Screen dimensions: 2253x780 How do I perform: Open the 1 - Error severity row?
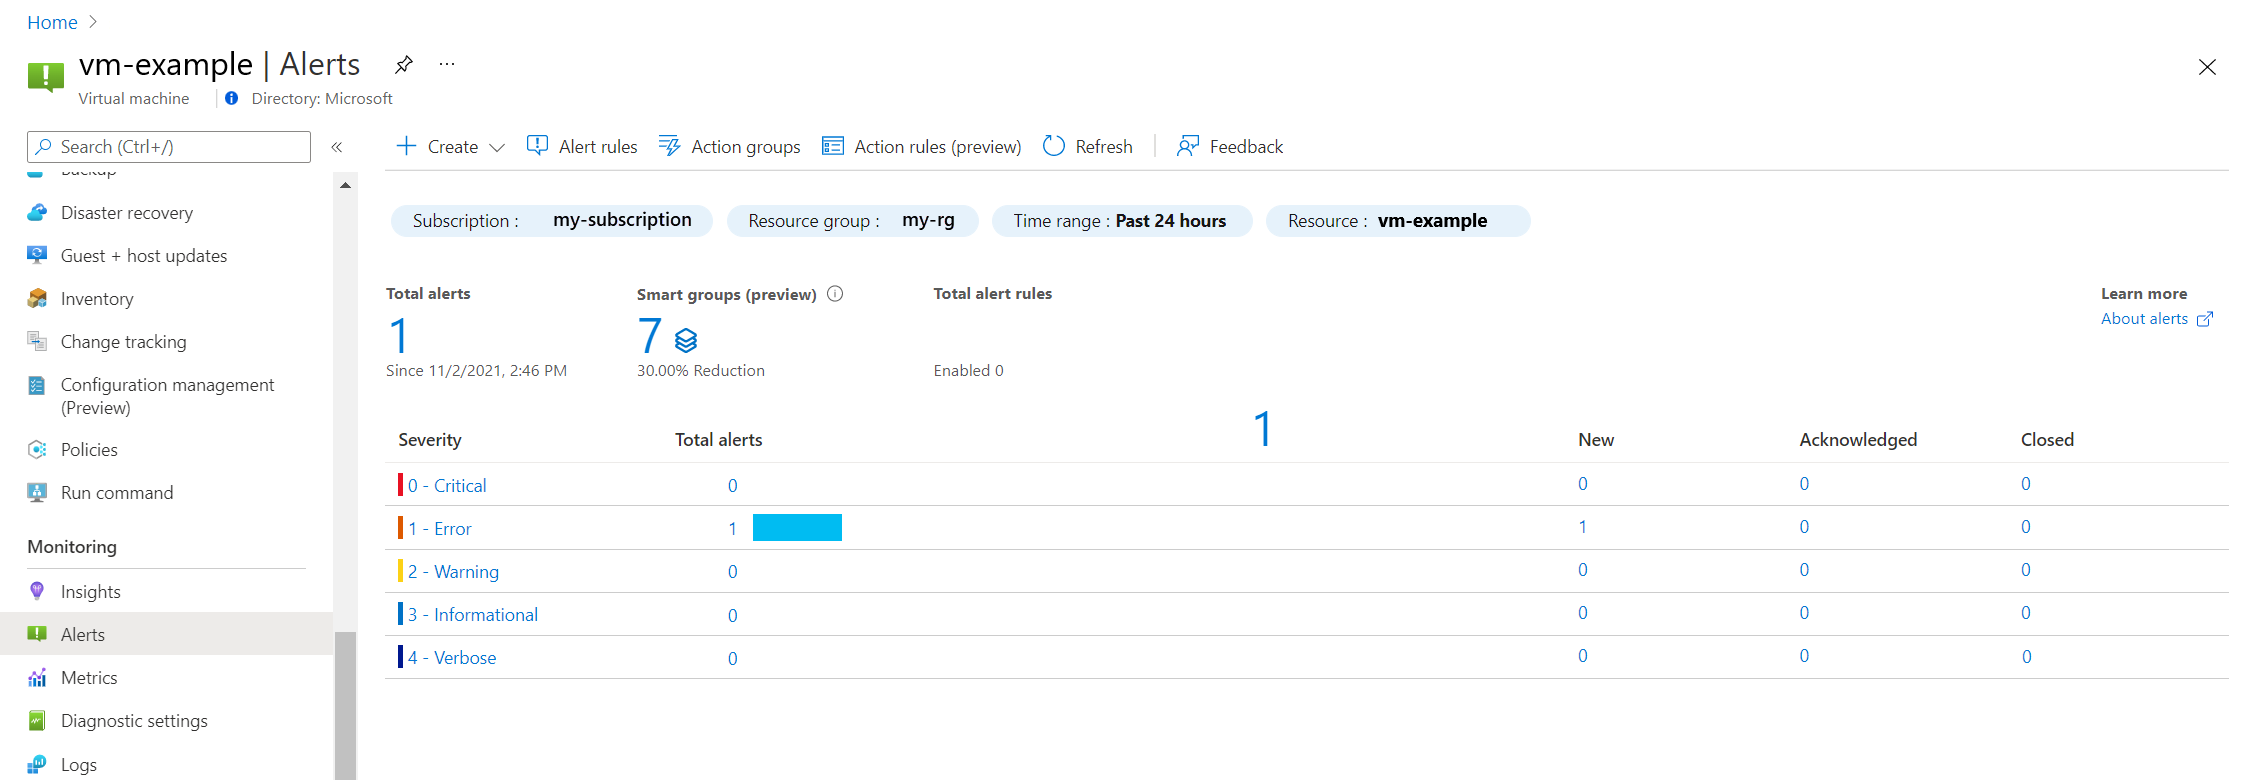pyautogui.click(x=439, y=528)
